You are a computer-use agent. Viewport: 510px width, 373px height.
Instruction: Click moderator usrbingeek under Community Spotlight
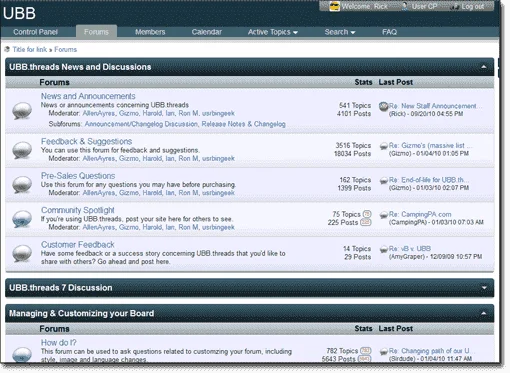pyautogui.click(x=218, y=227)
